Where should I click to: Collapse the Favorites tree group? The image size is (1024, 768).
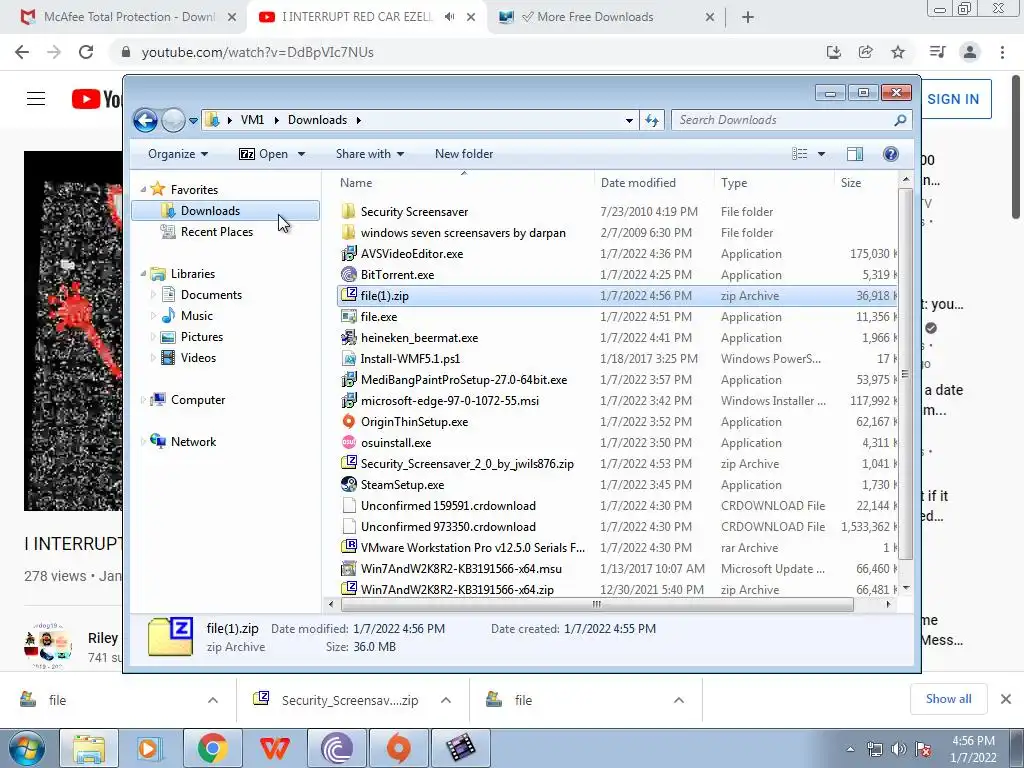pos(144,189)
